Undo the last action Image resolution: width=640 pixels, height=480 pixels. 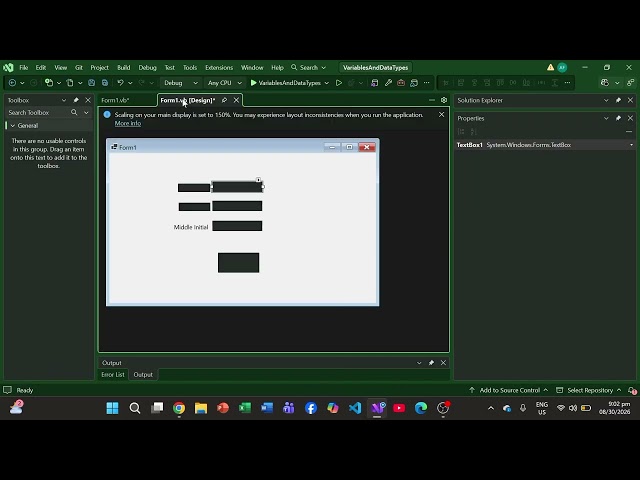pyautogui.click(x=120, y=83)
